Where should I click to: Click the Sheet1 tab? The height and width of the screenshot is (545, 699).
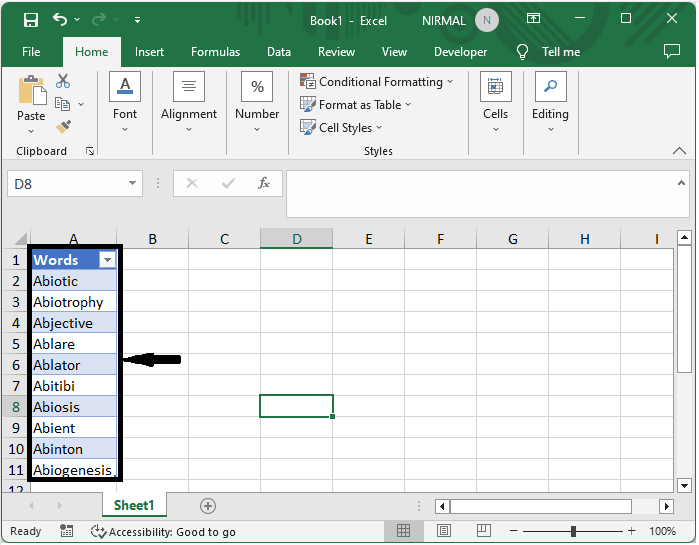[x=134, y=505]
